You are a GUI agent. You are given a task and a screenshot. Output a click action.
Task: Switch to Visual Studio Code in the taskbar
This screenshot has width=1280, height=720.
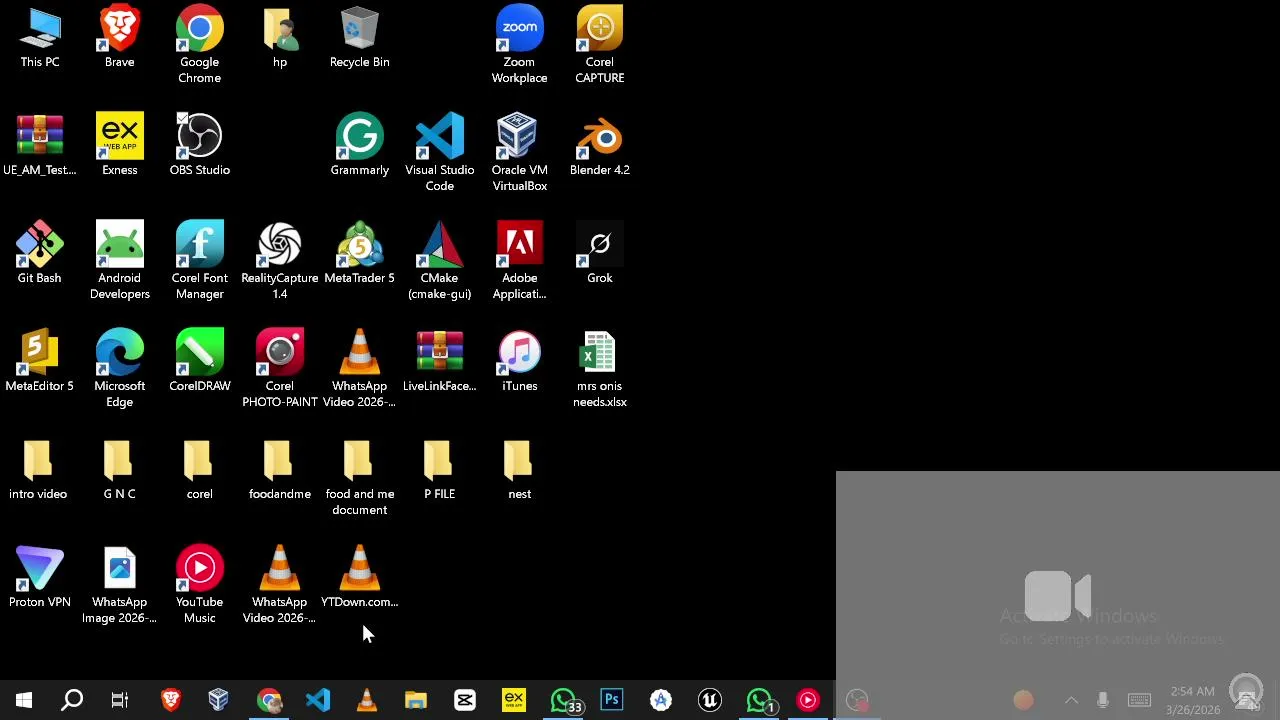pos(318,700)
